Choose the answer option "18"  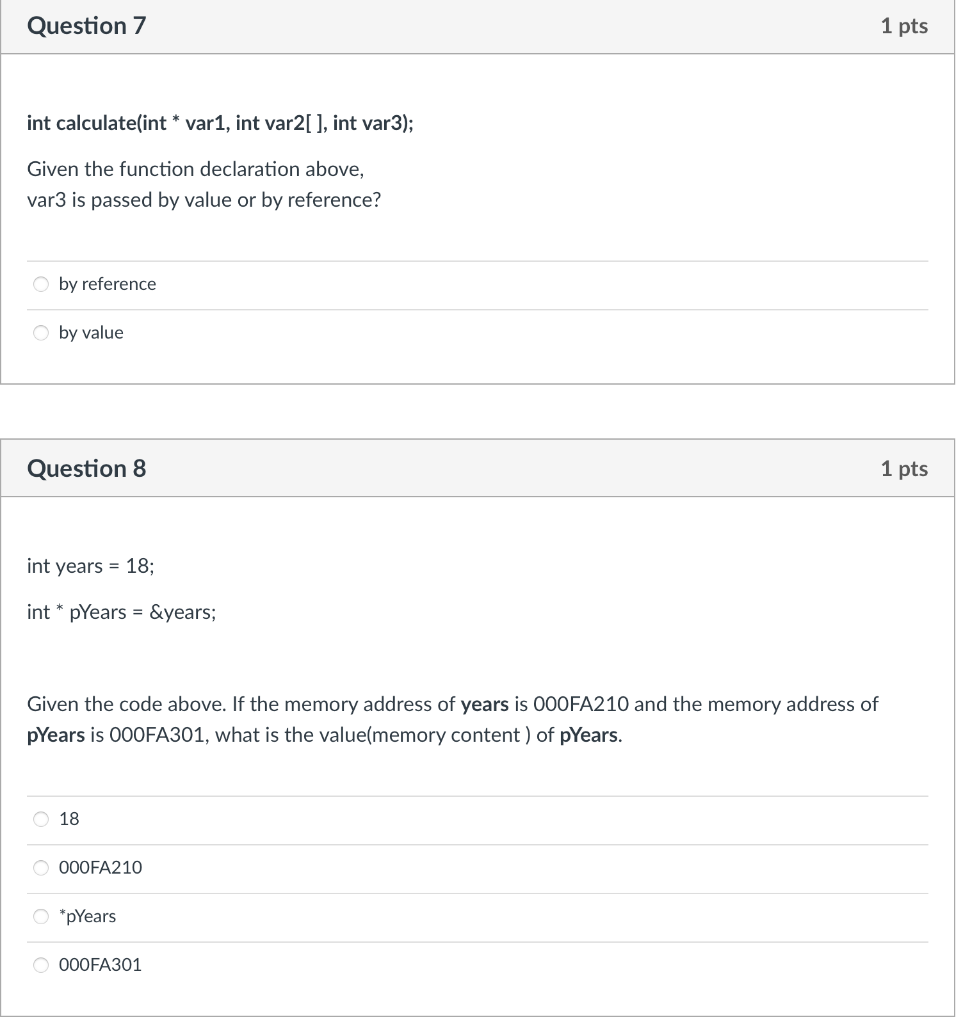pyautogui.click(x=40, y=819)
